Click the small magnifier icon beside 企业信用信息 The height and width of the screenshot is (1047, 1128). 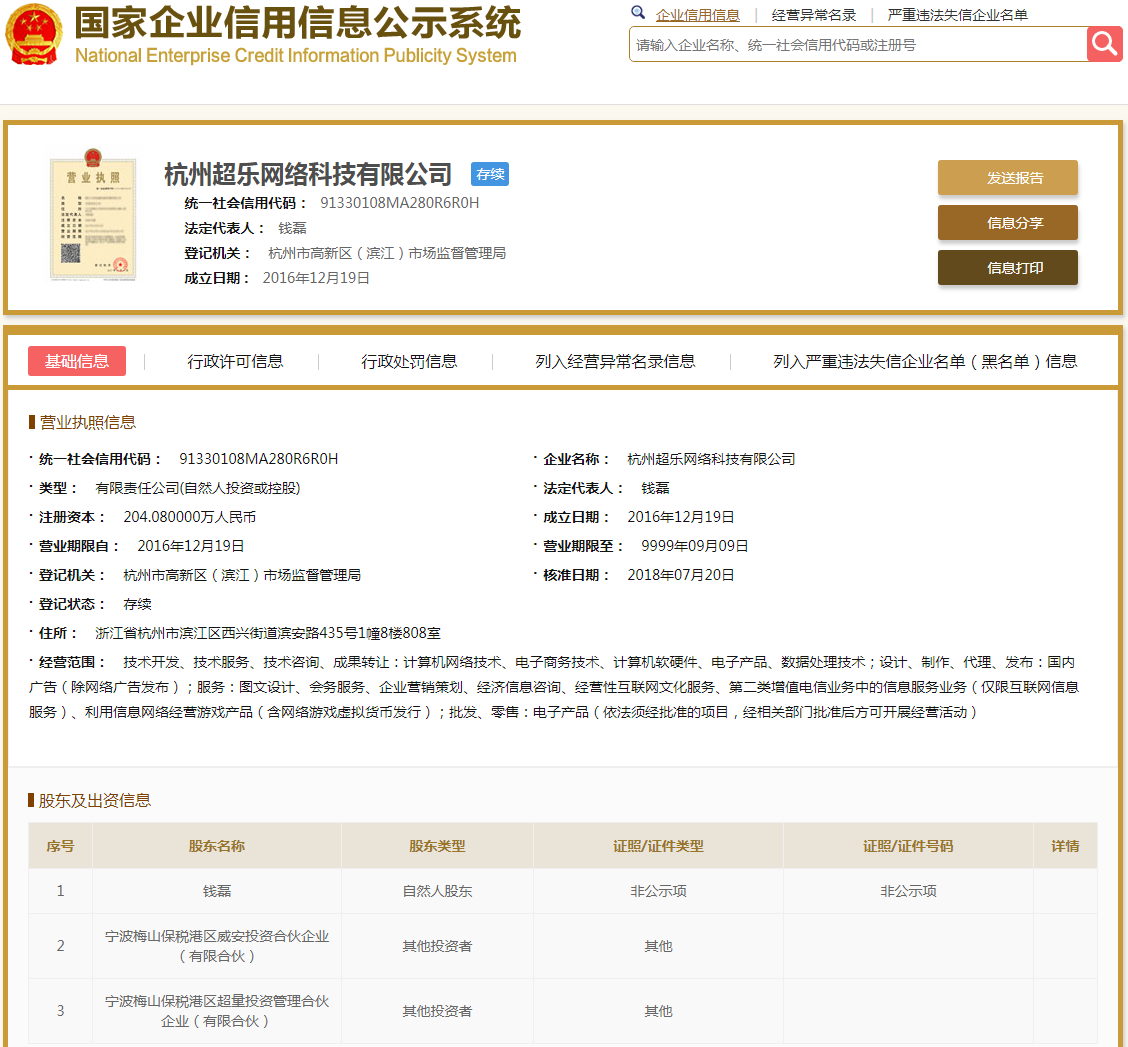(x=638, y=13)
